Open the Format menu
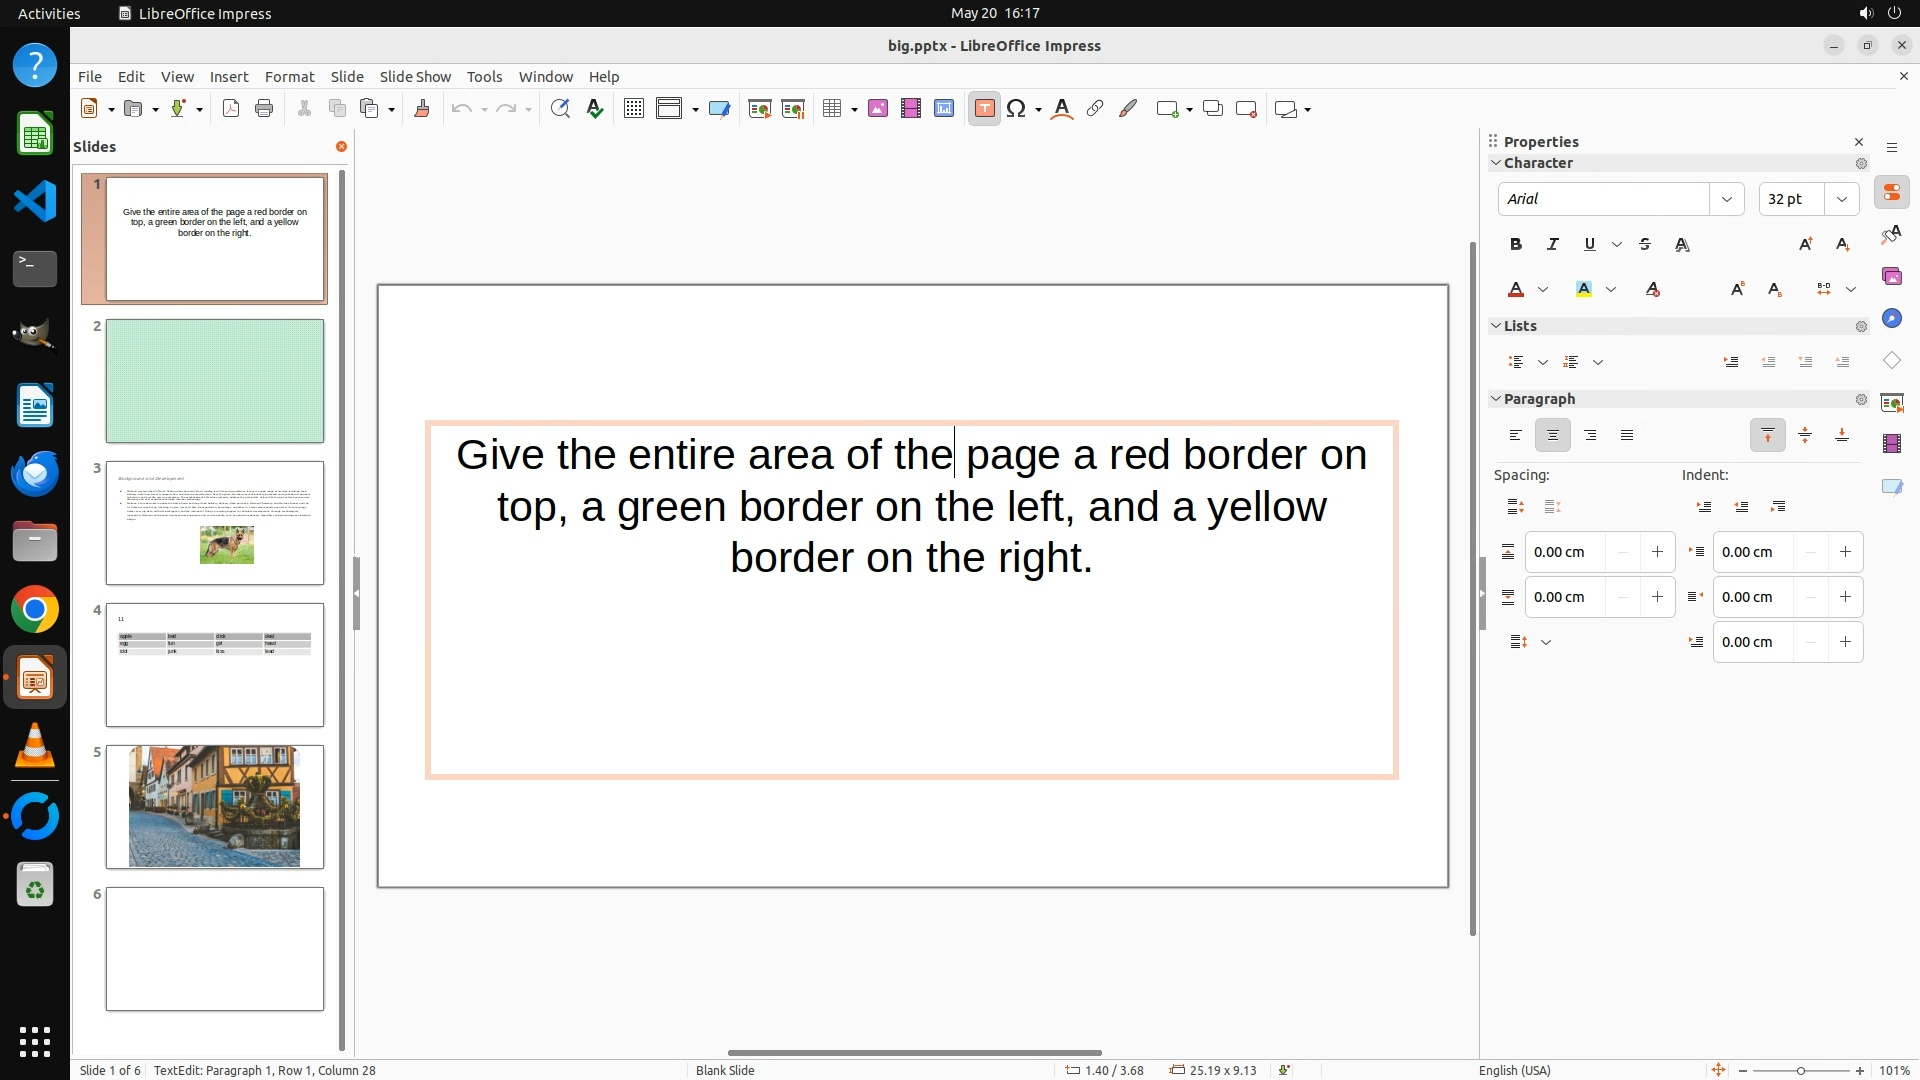This screenshot has height=1080, width=1920. tap(289, 77)
